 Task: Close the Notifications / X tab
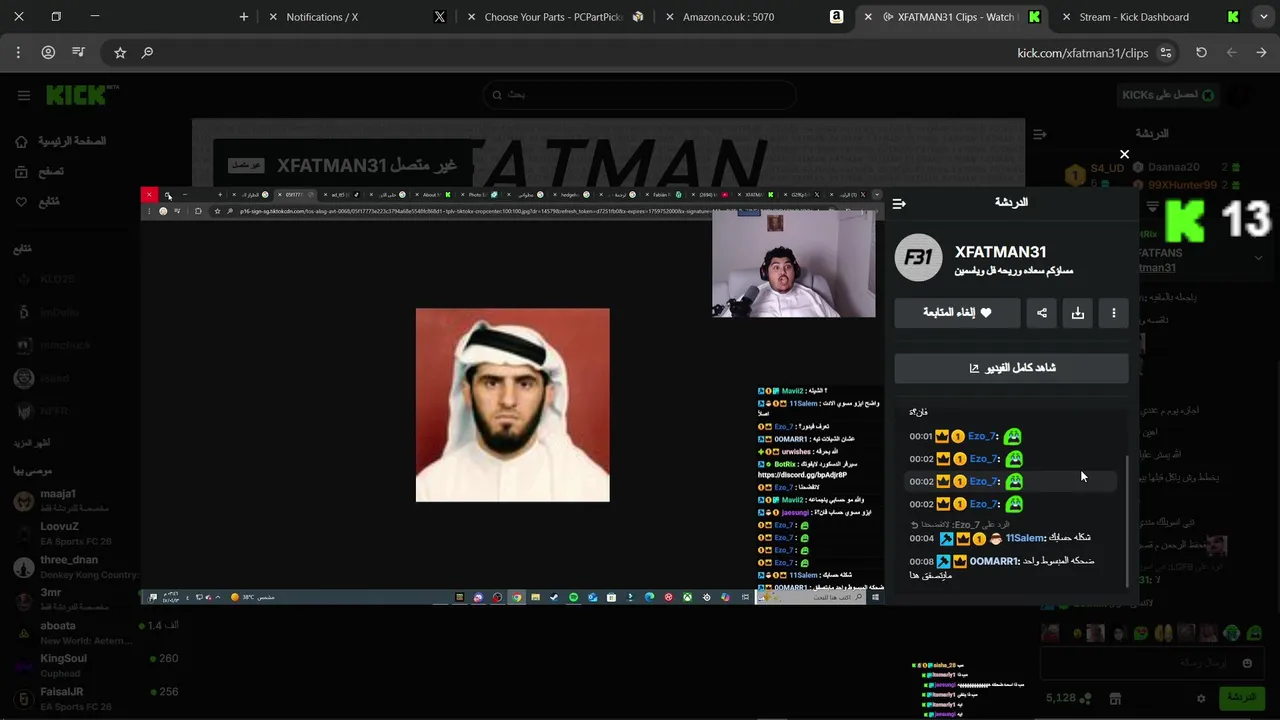coord(273,17)
